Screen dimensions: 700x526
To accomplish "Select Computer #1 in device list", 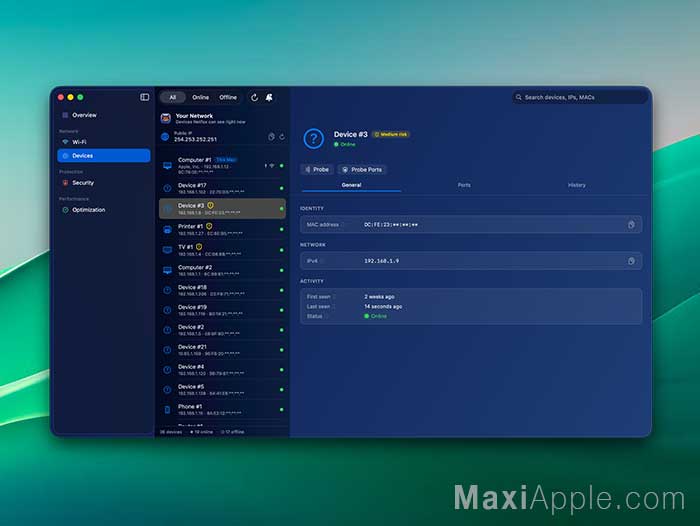I will pos(222,166).
